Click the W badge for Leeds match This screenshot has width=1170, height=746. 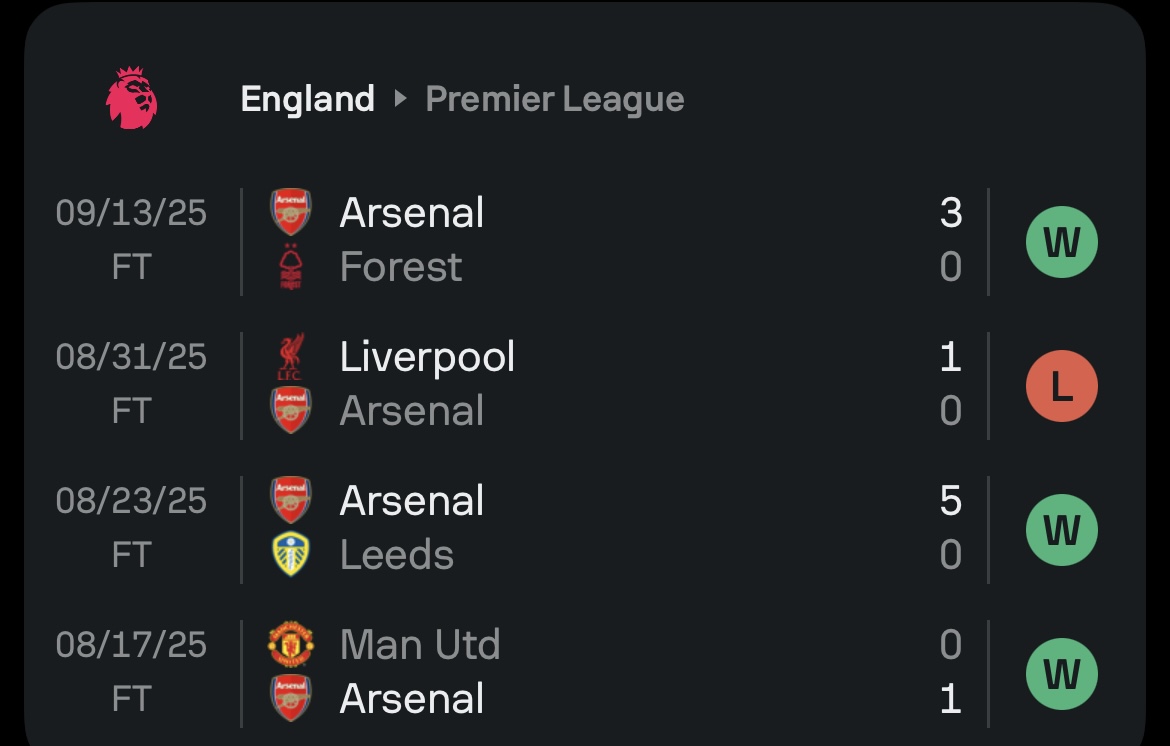(x=1062, y=530)
